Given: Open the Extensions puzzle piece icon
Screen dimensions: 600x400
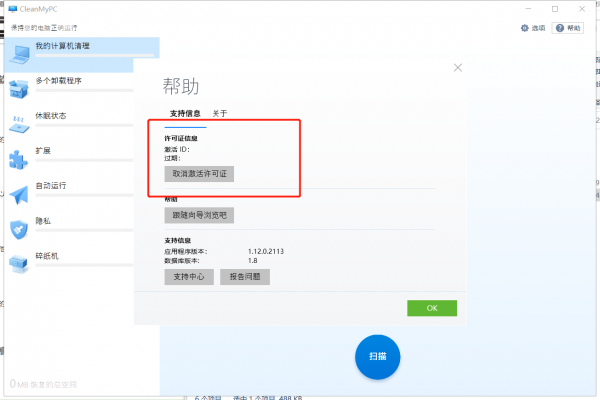Looking at the screenshot, I should coord(18,159).
